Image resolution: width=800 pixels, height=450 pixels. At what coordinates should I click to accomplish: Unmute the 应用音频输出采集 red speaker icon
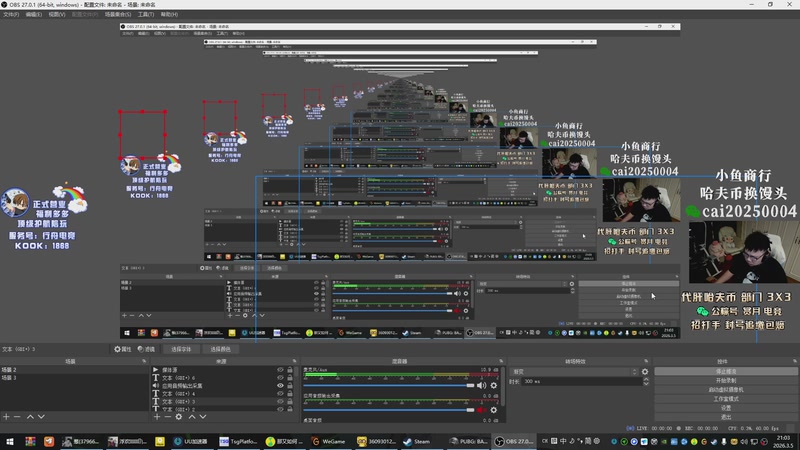481,410
